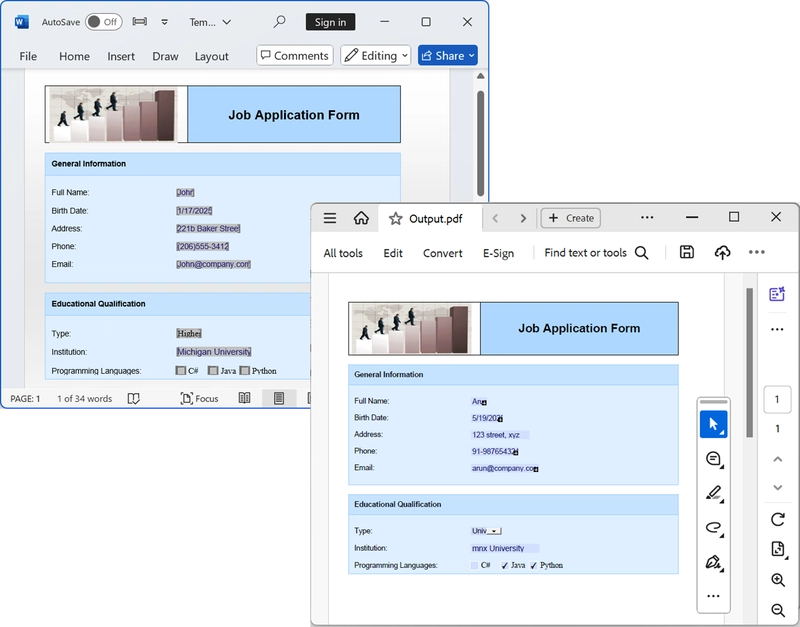Click the Home icon in Acrobat
The height and width of the screenshot is (627, 800).
361,218
